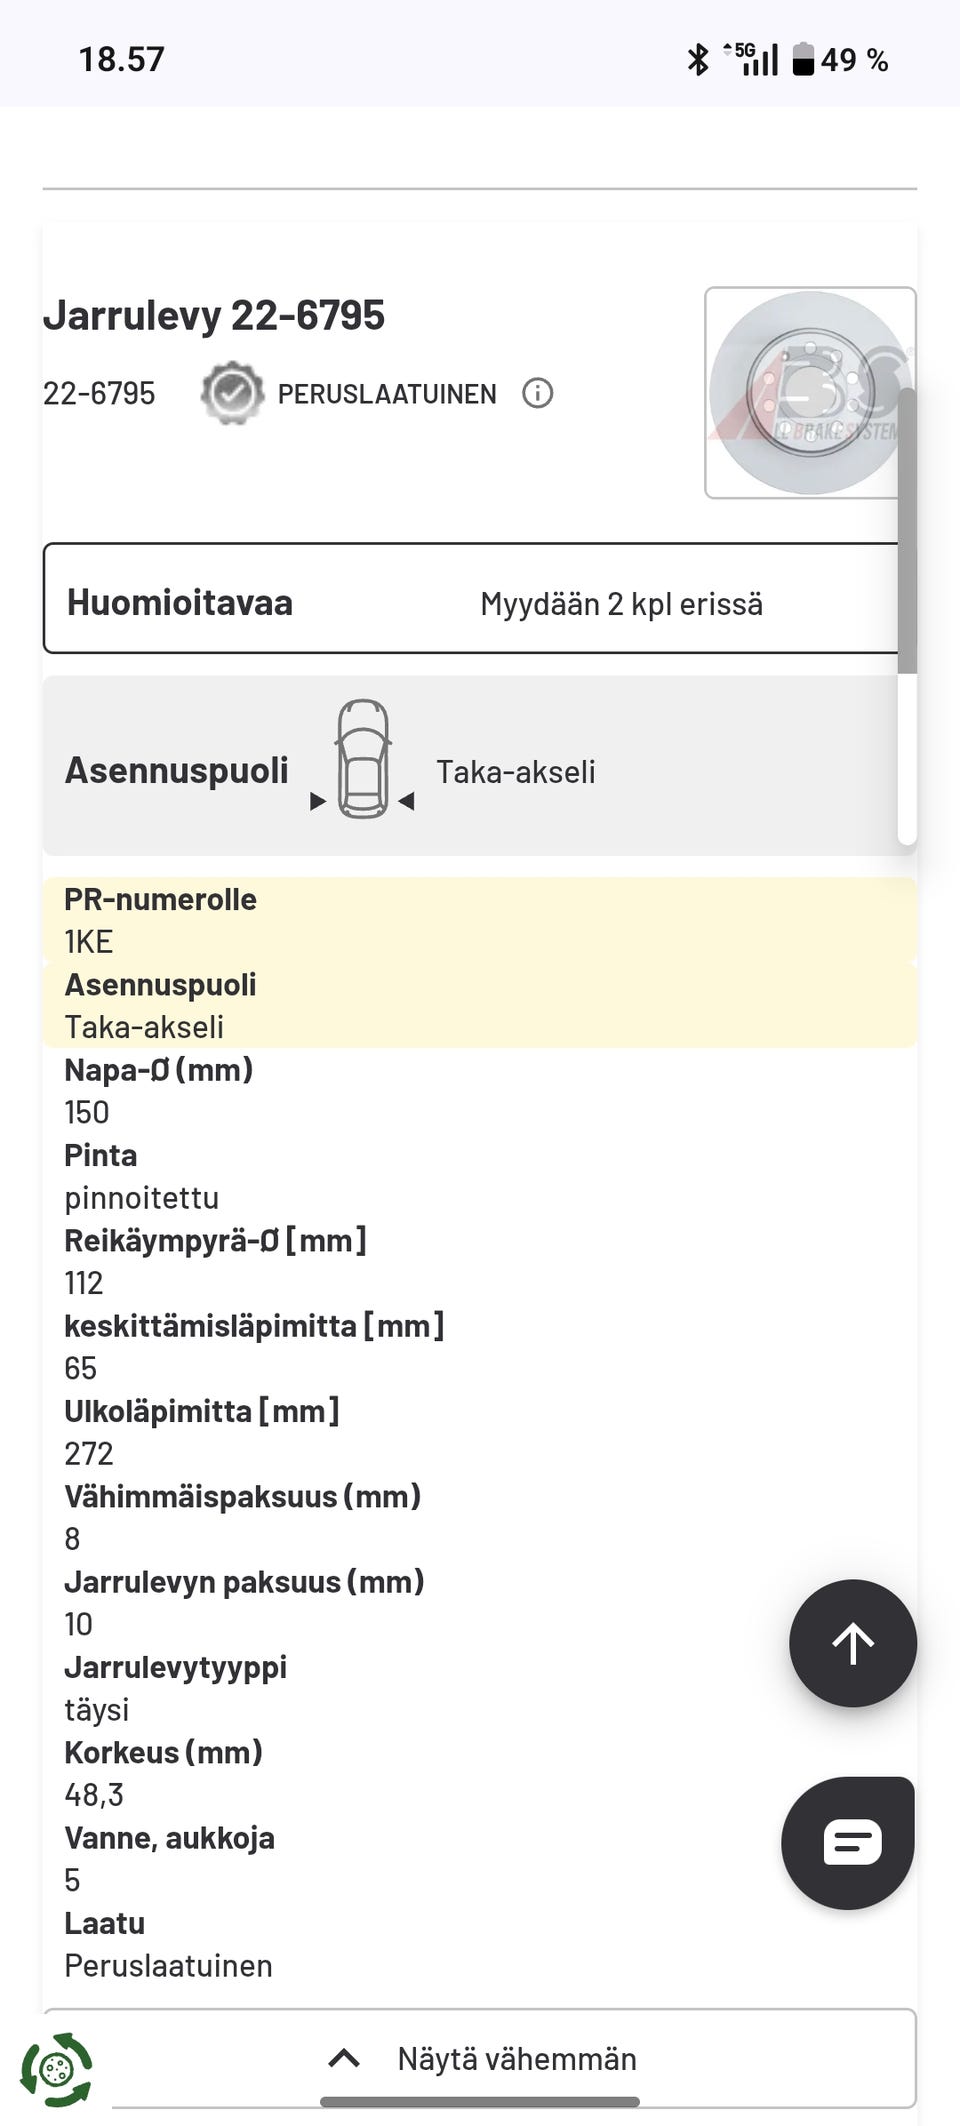Collapse details using the Näytä vähemmän chevron
Image resolution: width=960 pixels, height=2126 pixels.
pyautogui.click(x=342, y=2058)
